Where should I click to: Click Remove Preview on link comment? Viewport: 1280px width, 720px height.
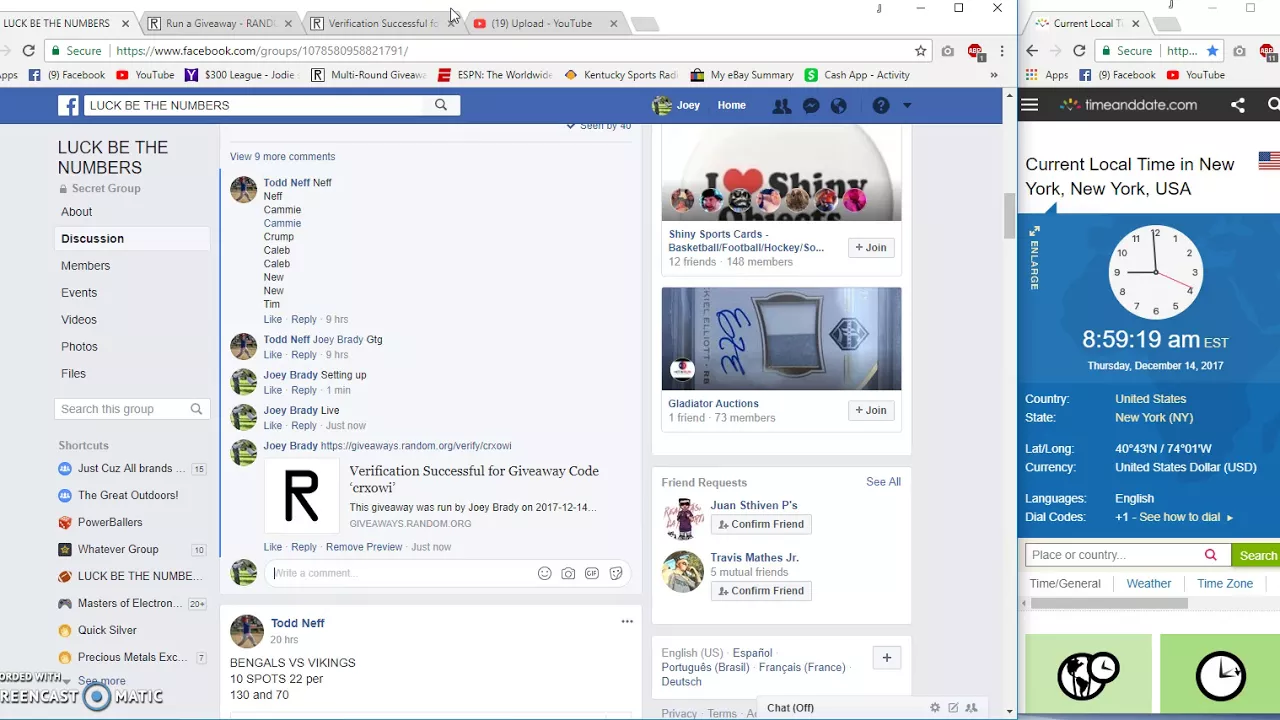point(364,547)
